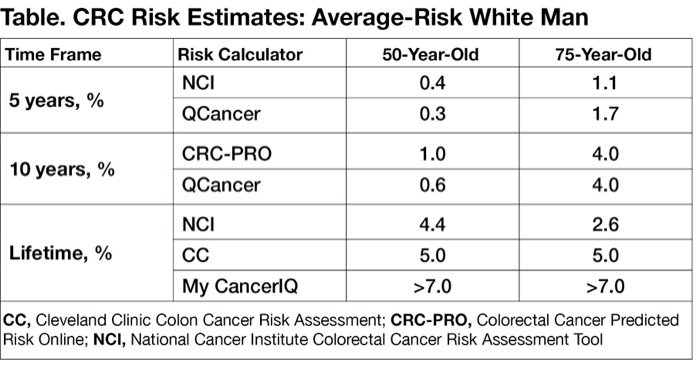Click the >7.0 value under 50-Year-Old
This screenshot has width=700, height=377.
(432, 286)
